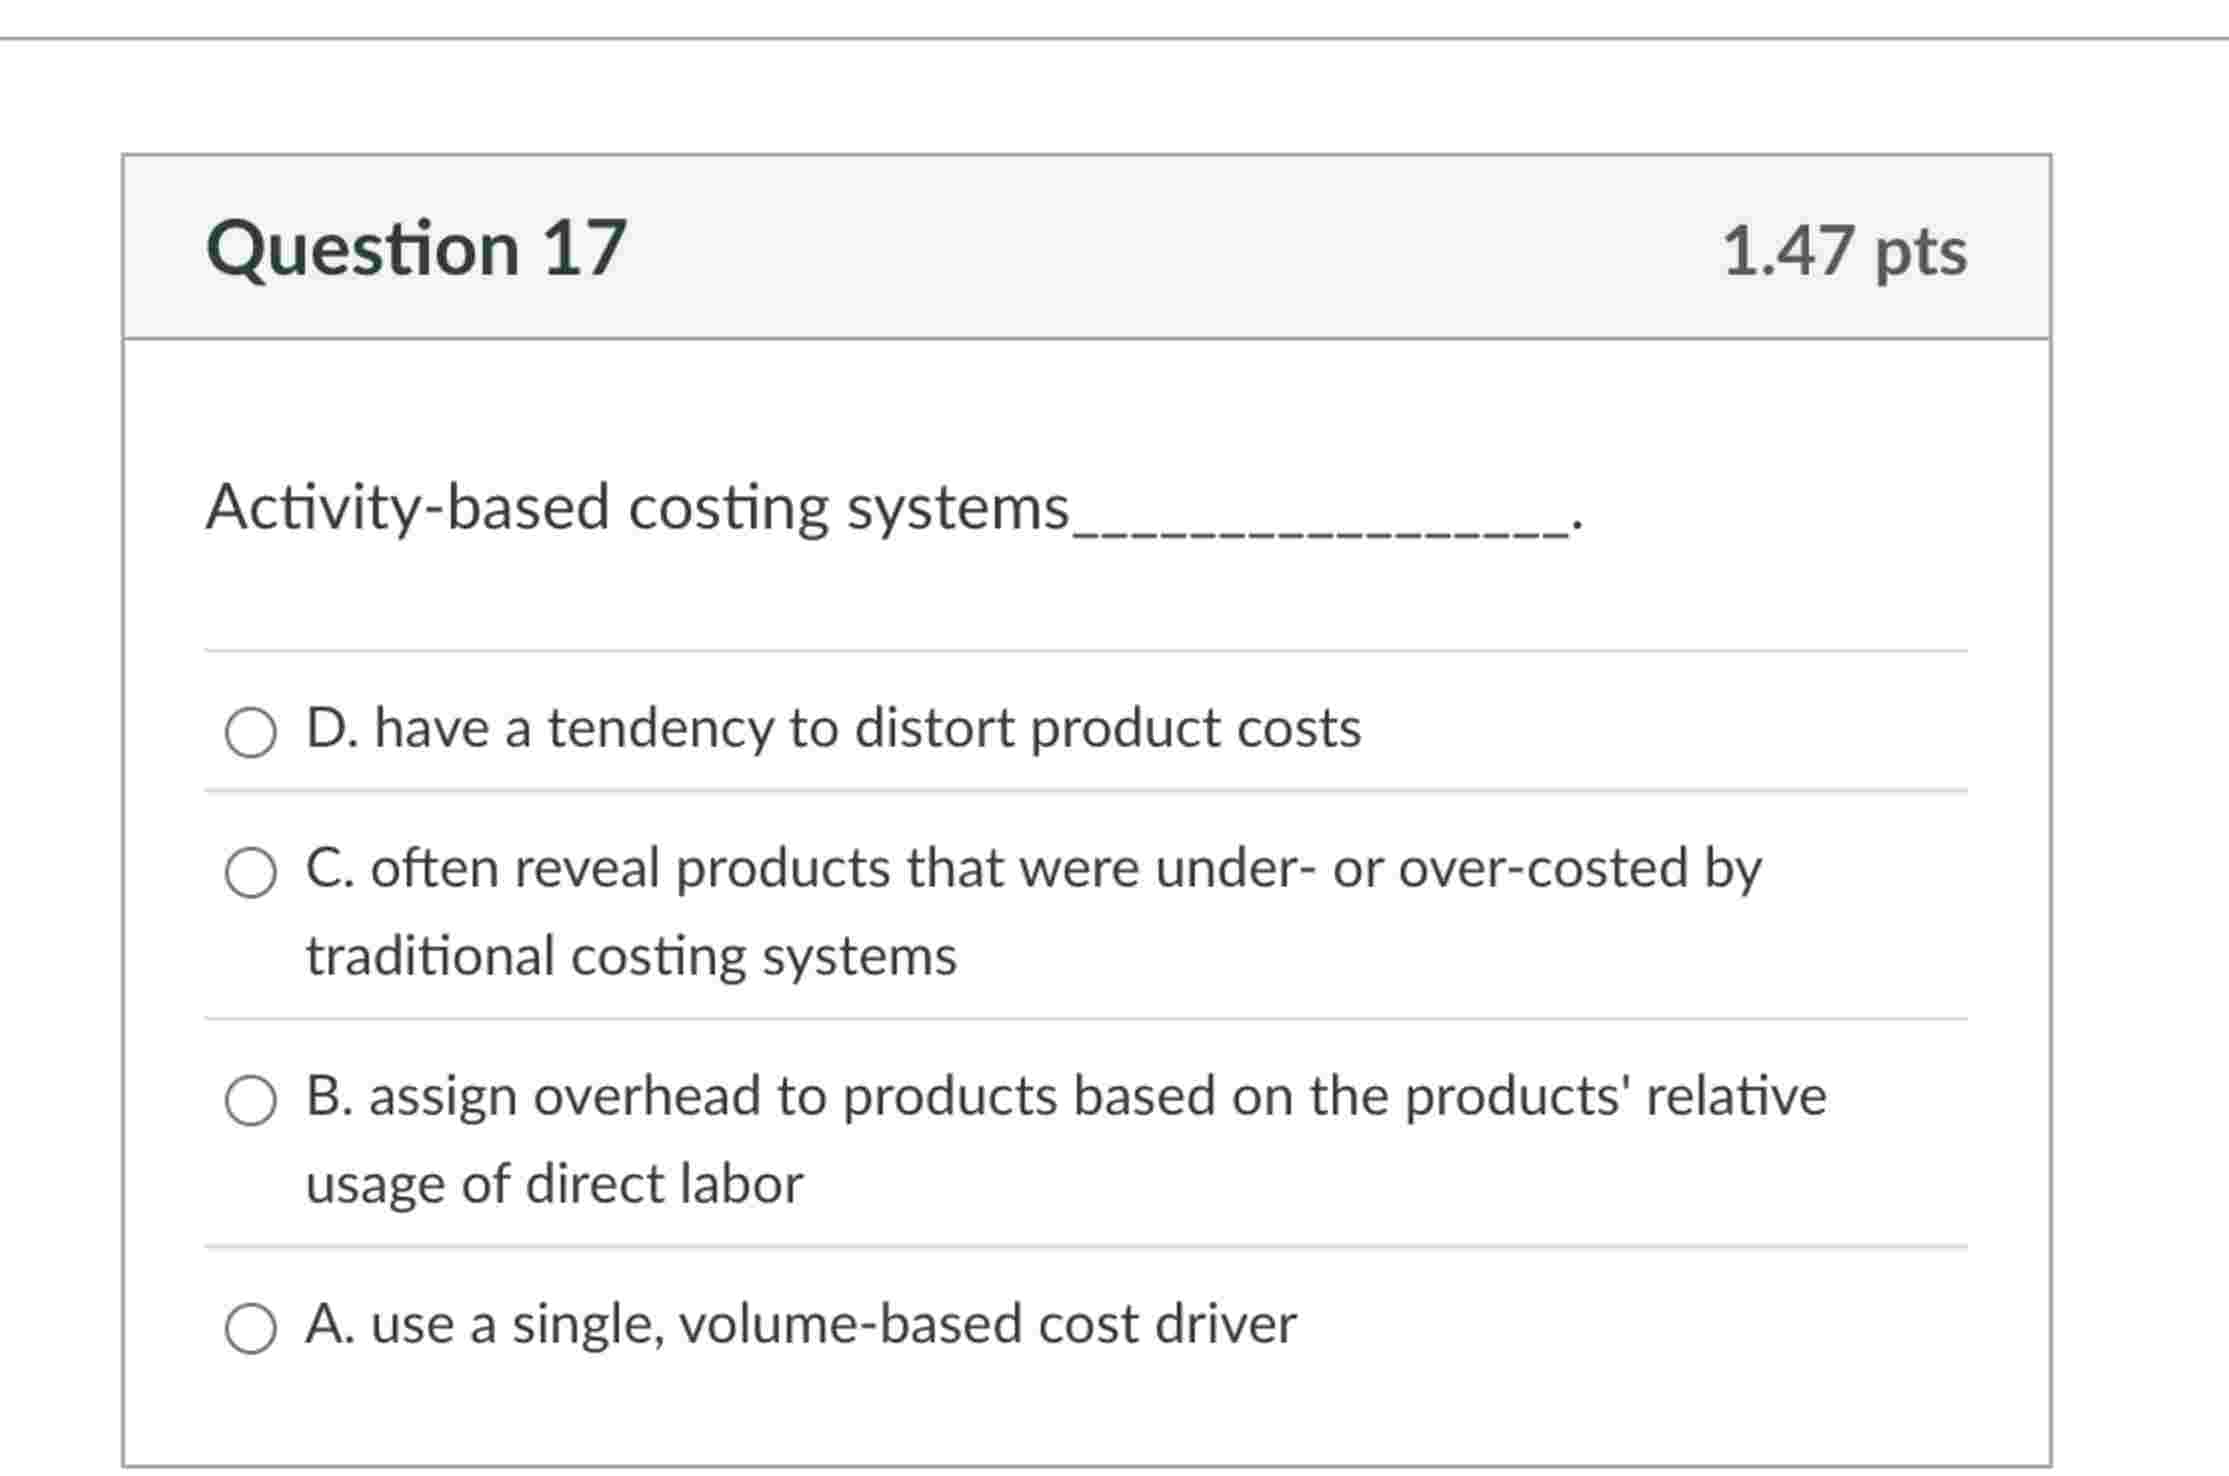Select the radio button for option B
Screen dimensions: 2229x1476
coord(250,1098)
